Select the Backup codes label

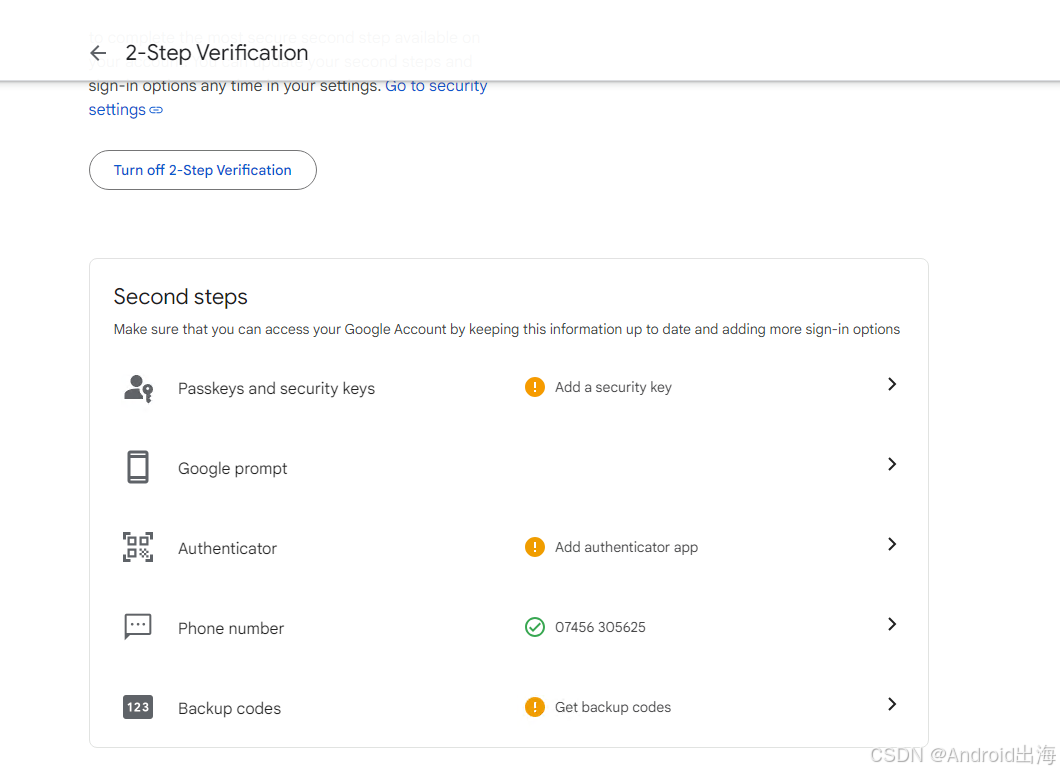click(229, 708)
